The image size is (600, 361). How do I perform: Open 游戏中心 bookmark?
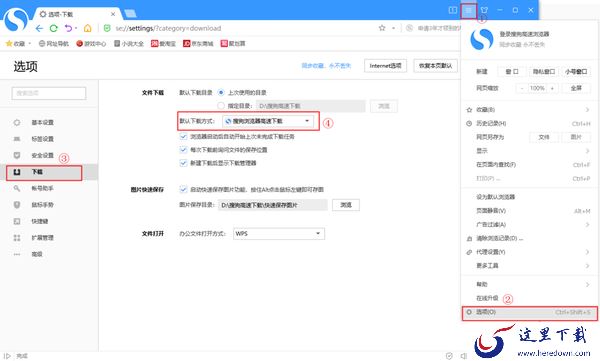coord(91,44)
